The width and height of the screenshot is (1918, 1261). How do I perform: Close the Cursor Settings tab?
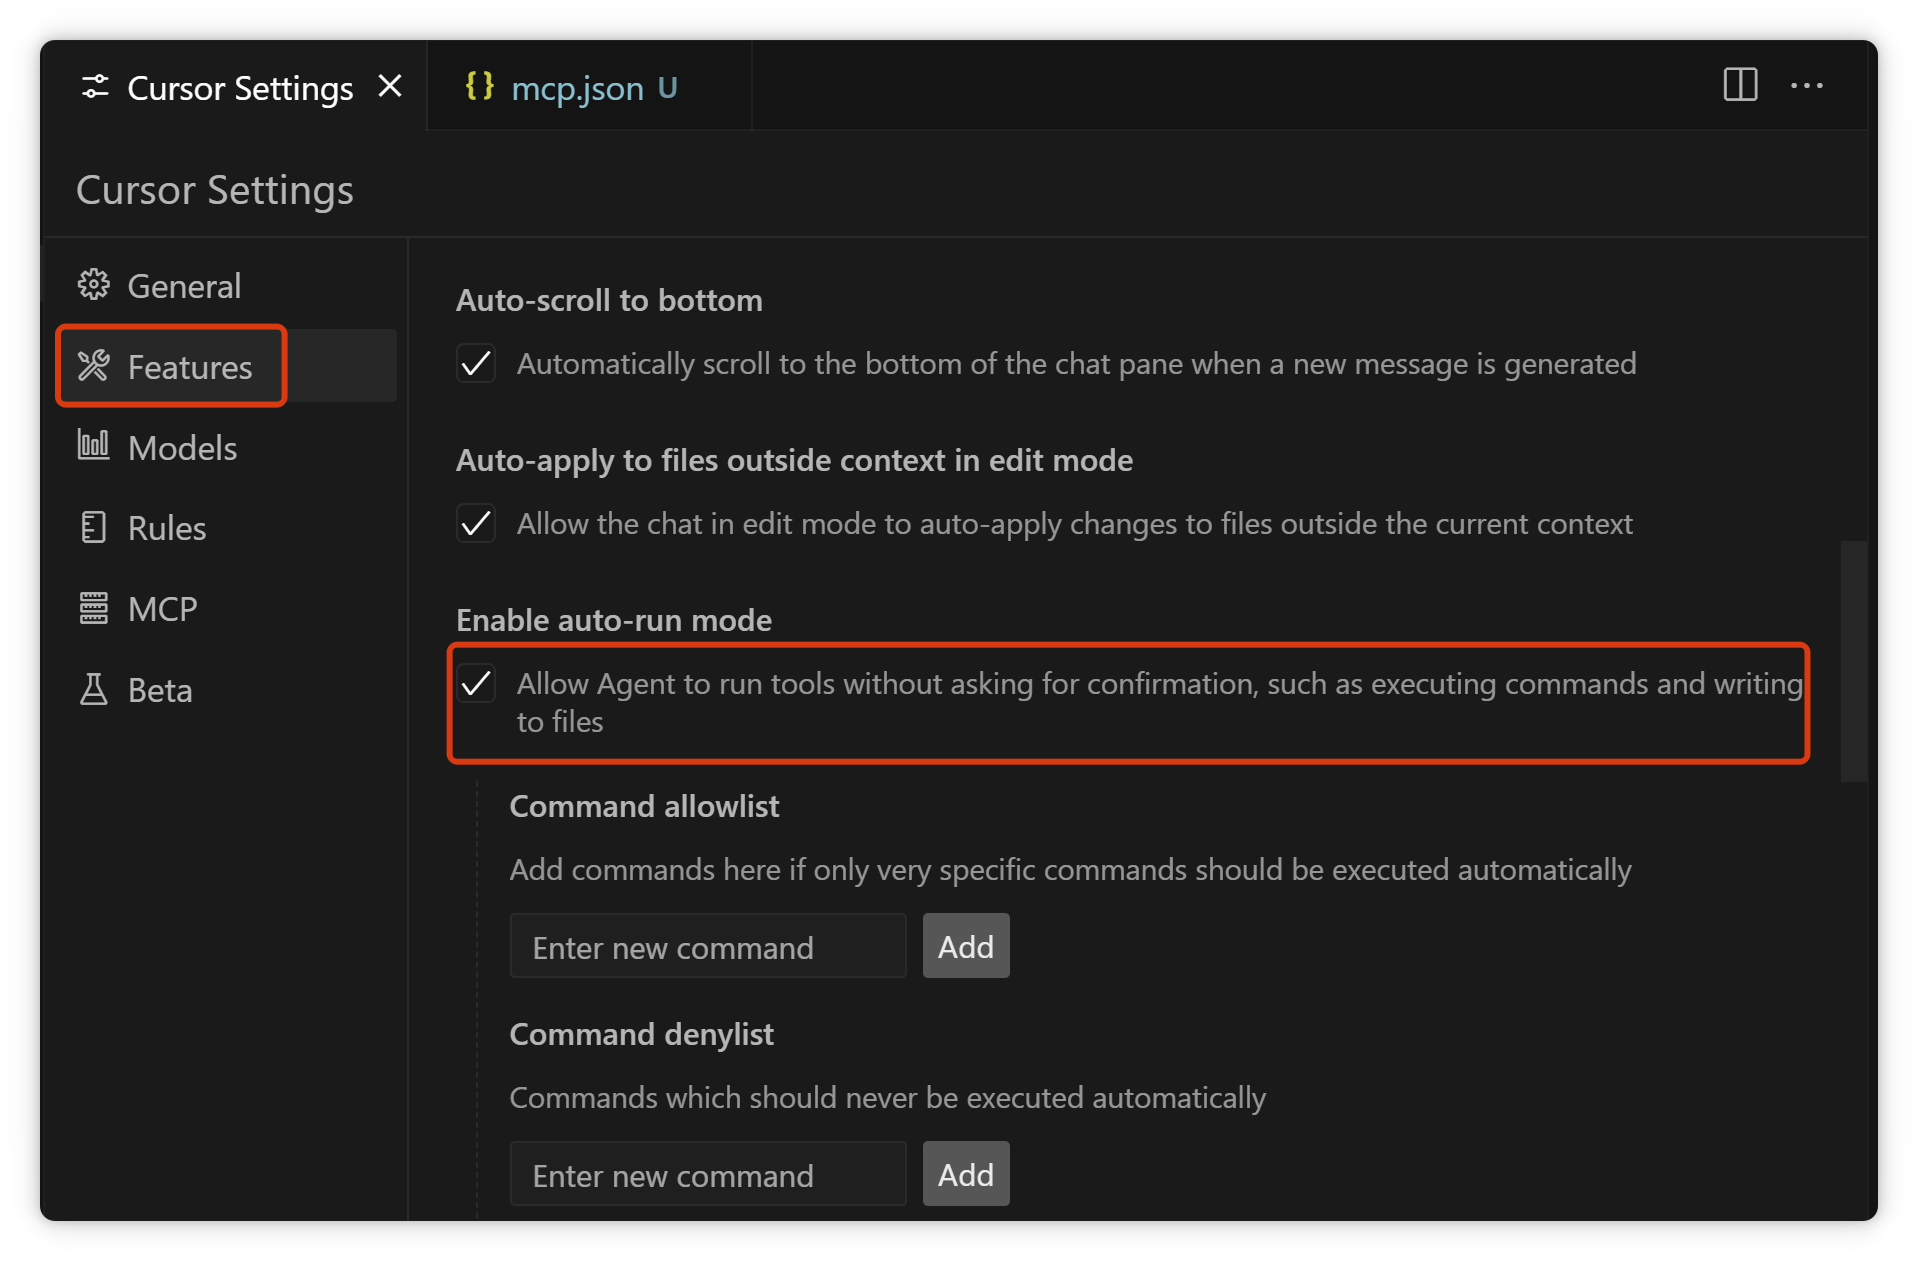coord(390,87)
